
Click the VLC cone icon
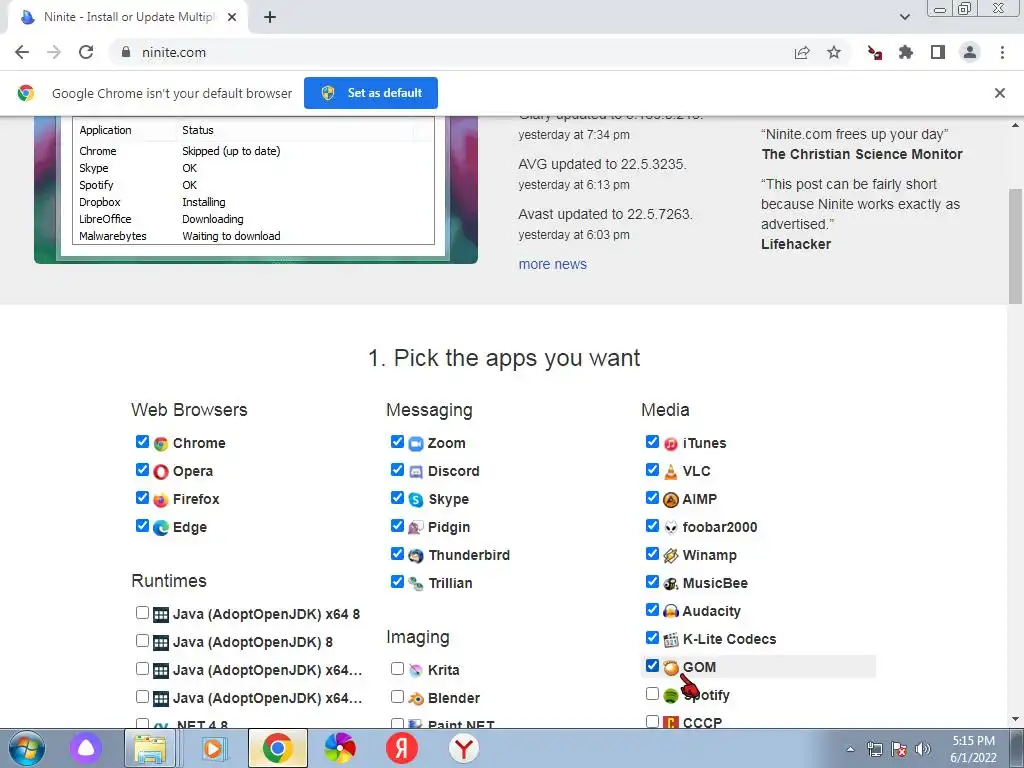coord(671,472)
